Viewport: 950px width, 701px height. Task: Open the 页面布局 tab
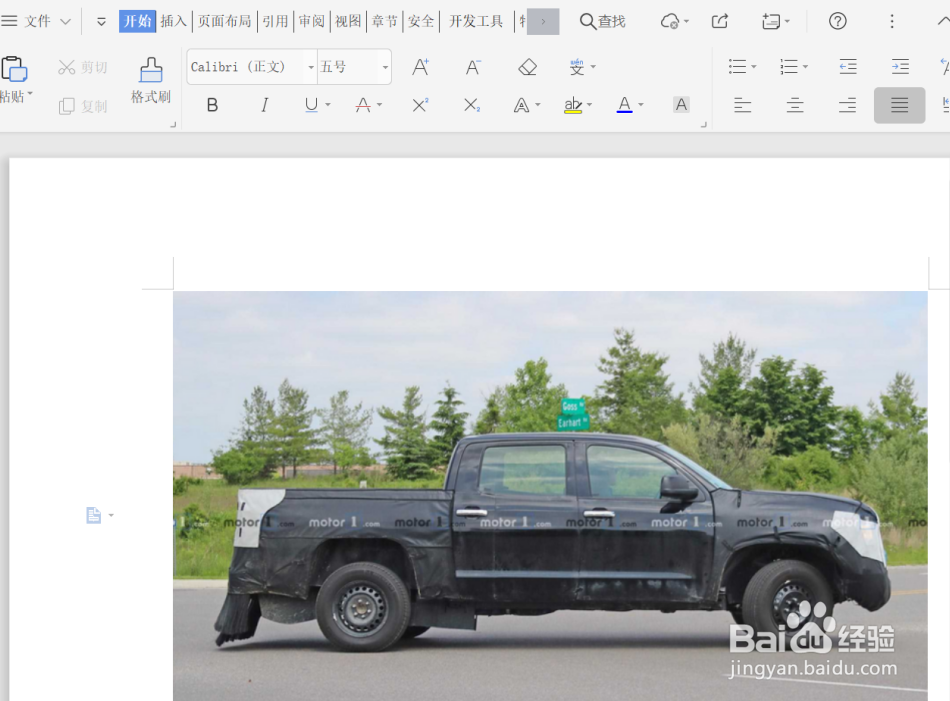point(224,21)
